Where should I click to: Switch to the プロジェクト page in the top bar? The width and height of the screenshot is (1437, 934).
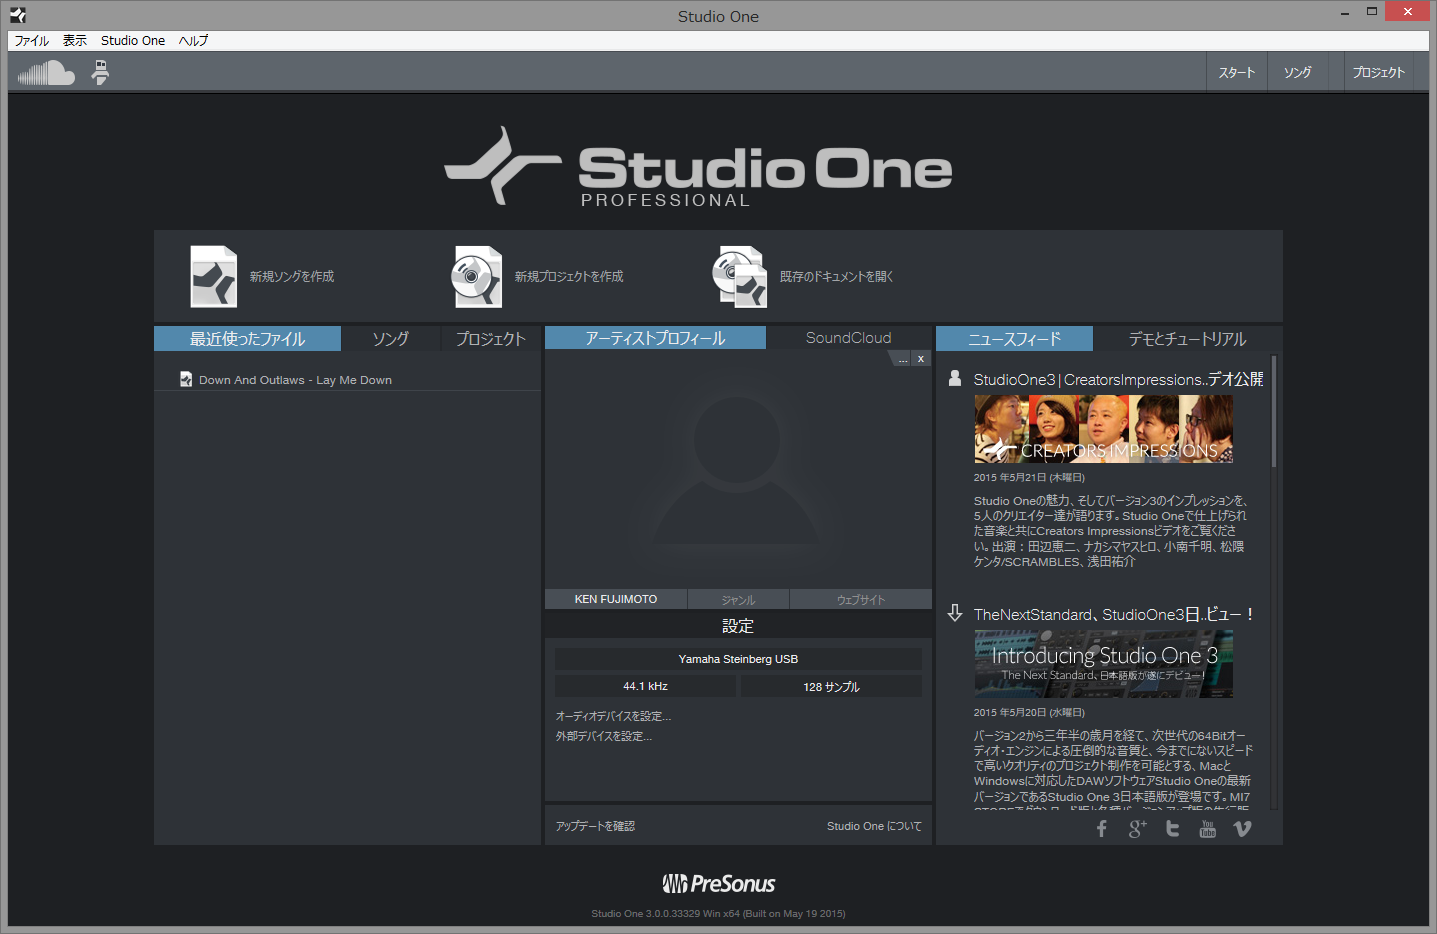tap(1379, 73)
